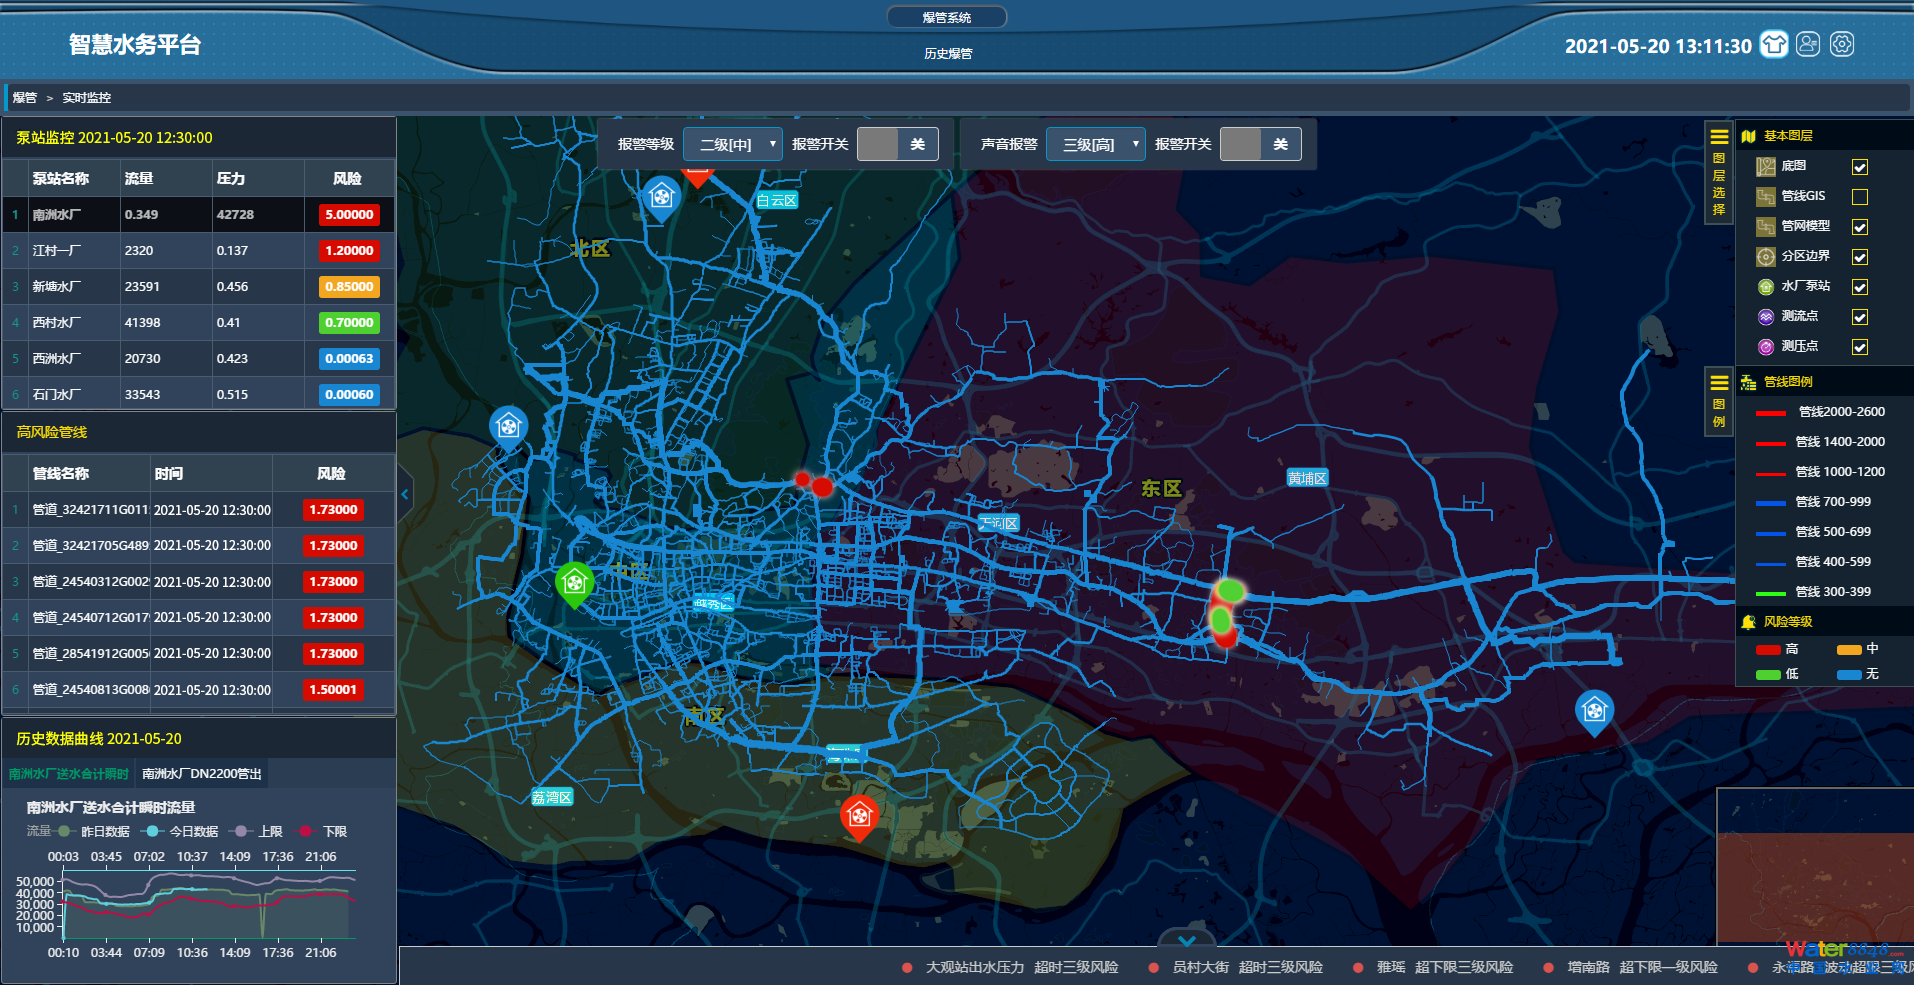Click the blue pump marker near 白云区
The width and height of the screenshot is (1914, 985).
(661, 197)
